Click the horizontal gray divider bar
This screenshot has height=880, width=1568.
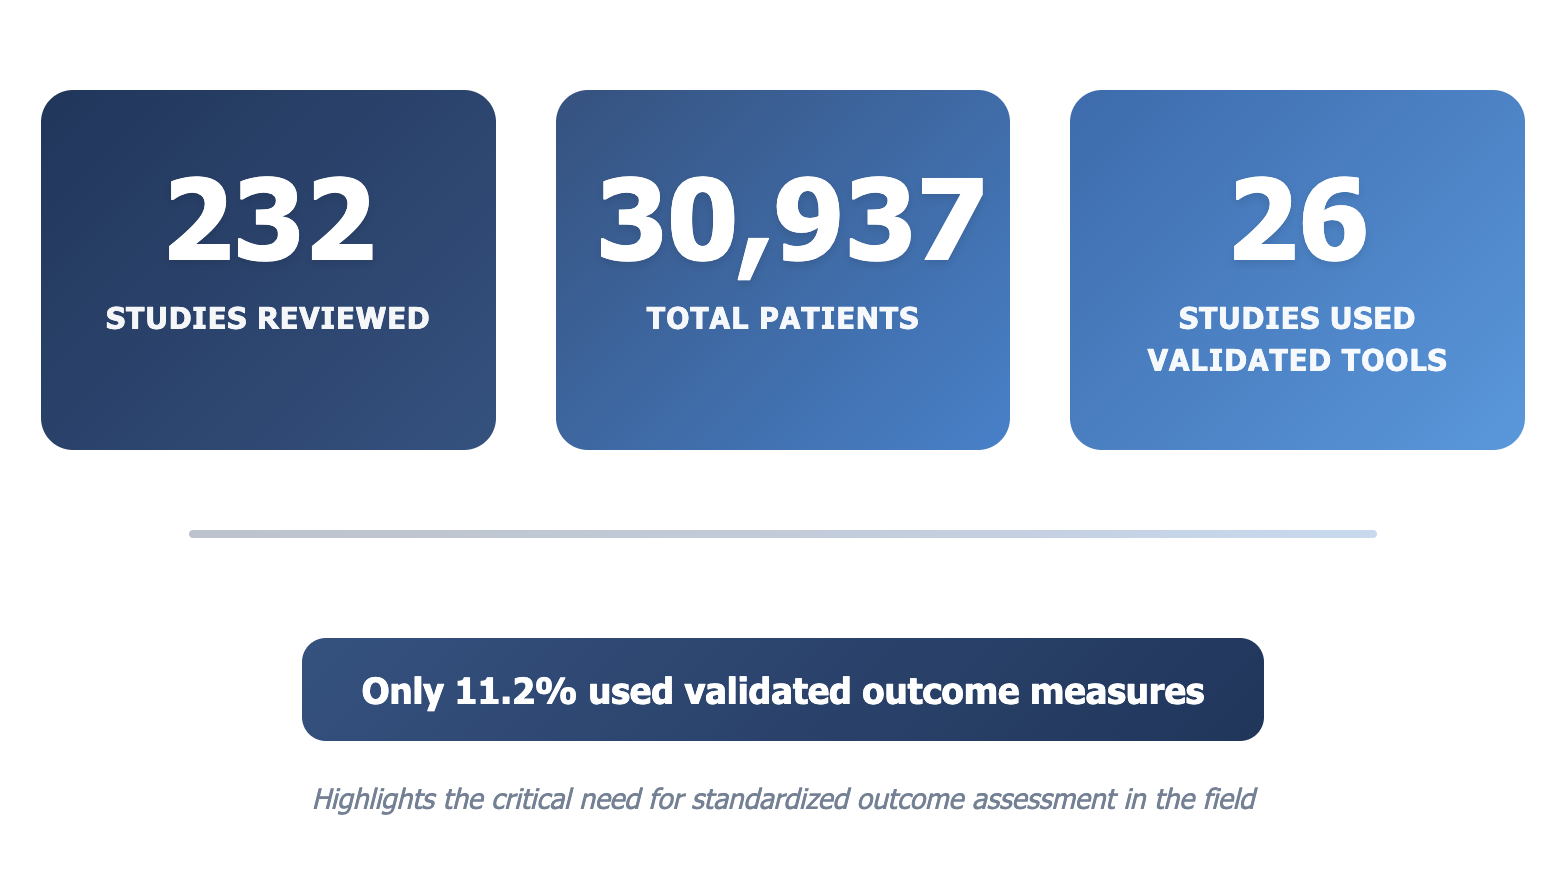click(x=782, y=534)
